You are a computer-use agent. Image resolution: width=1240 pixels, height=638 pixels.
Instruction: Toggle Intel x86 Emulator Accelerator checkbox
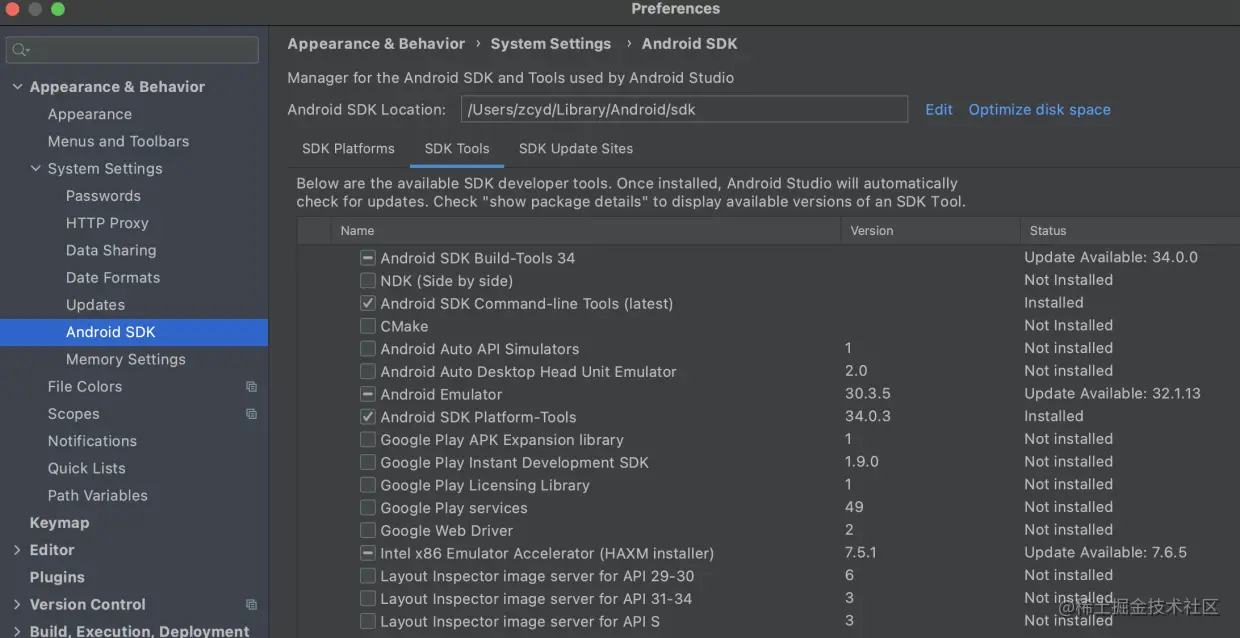pos(368,553)
